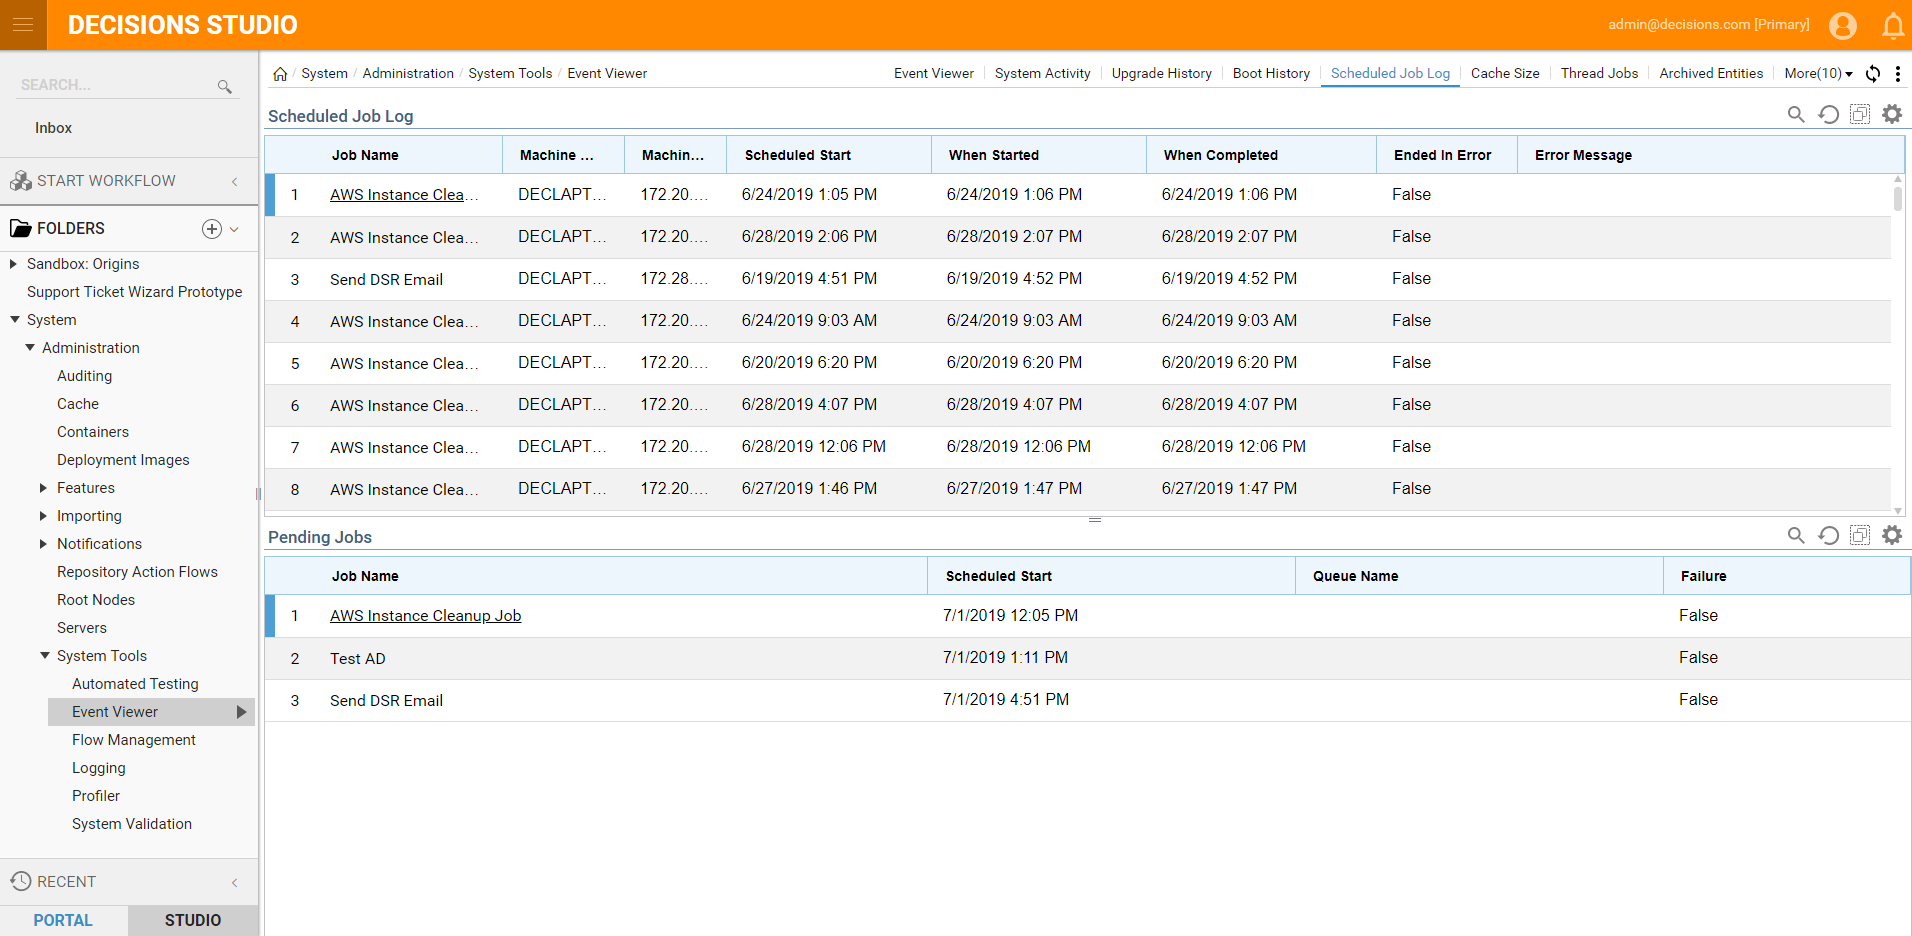Expand the Sandbox: Origins folder
Image resolution: width=1912 pixels, height=936 pixels.
click(13, 264)
